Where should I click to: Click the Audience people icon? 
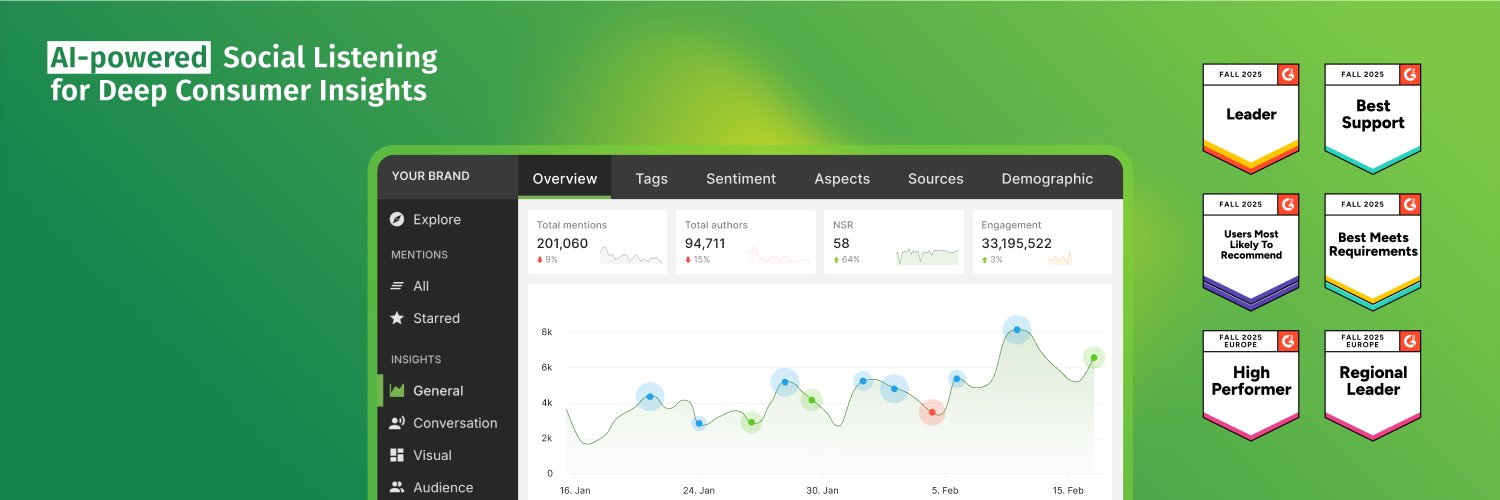click(397, 487)
